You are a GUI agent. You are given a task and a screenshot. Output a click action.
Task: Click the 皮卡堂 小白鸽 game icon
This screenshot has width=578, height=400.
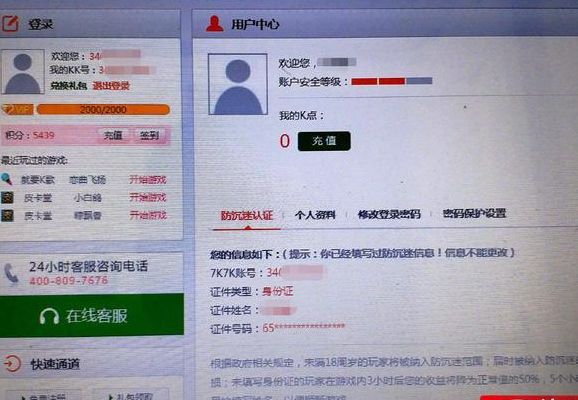[7, 197]
